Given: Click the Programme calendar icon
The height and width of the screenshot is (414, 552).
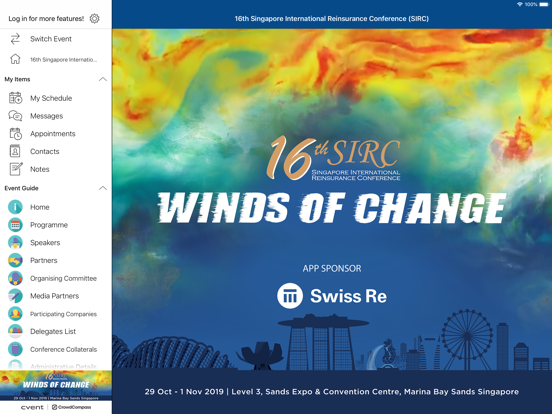Looking at the screenshot, I should pyautogui.click(x=15, y=225).
